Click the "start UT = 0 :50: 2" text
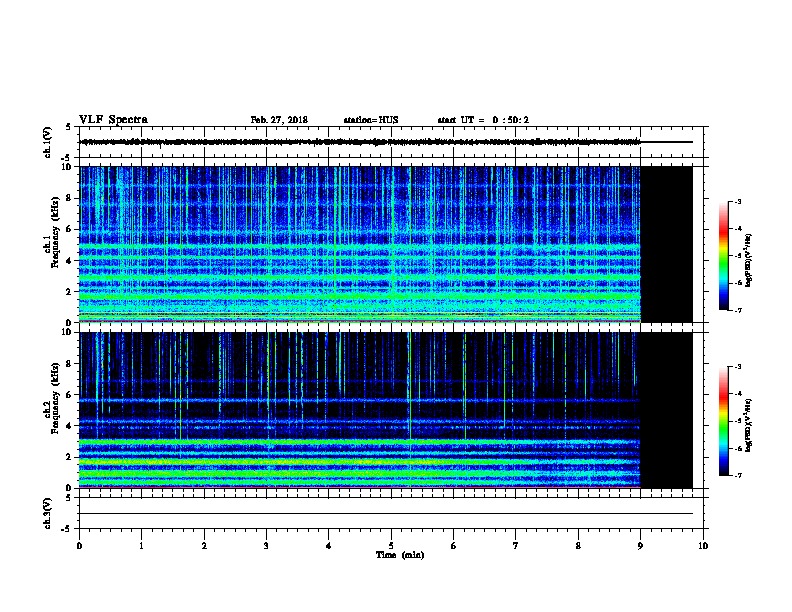792x612 pixels. 483,120
